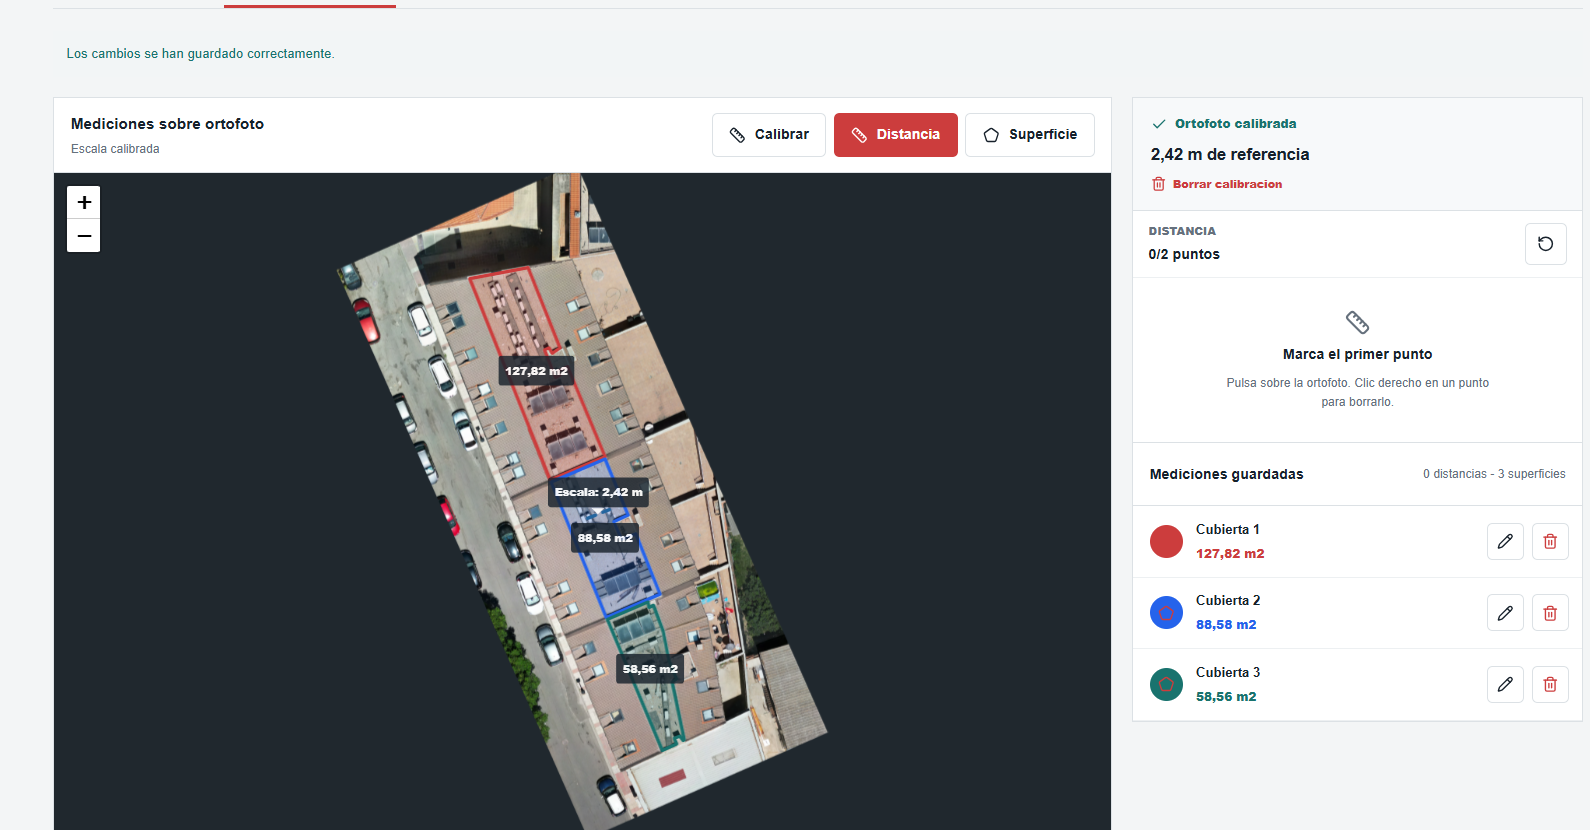Image resolution: width=1590 pixels, height=830 pixels.
Task: Click the 58,56 m2 value under Cubierta 3
Action: 1226,697
